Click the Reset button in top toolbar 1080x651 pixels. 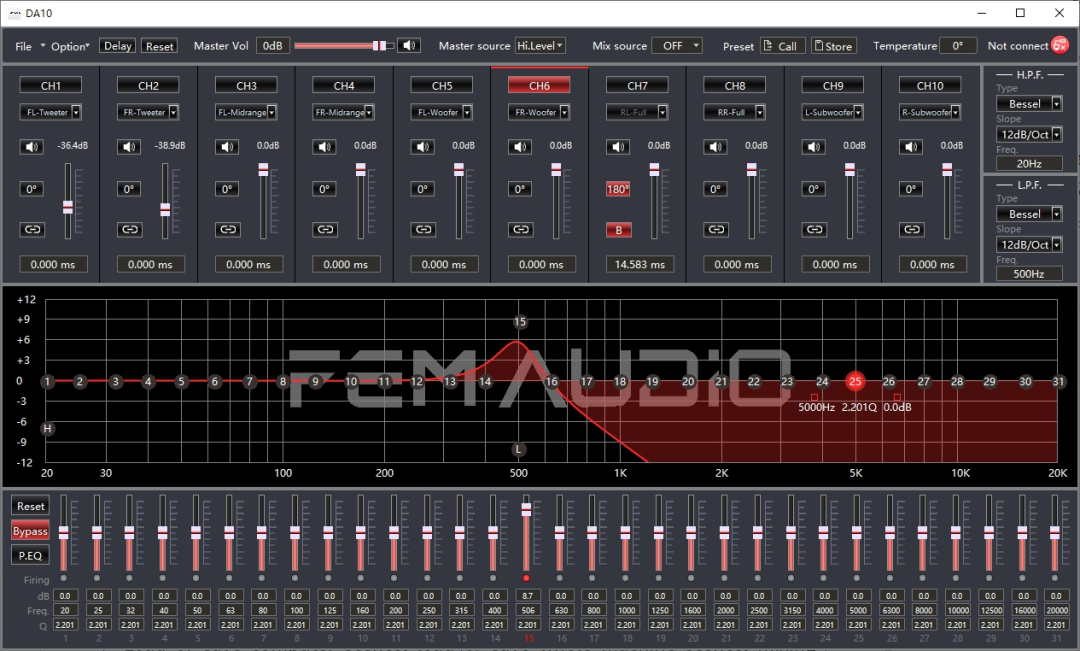pyautogui.click(x=159, y=46)
